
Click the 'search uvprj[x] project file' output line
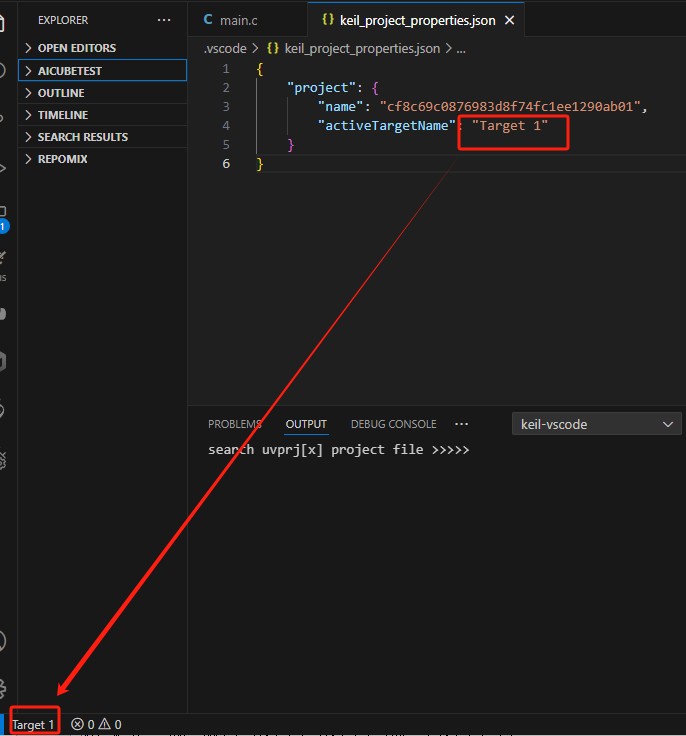tap(339, 450)
